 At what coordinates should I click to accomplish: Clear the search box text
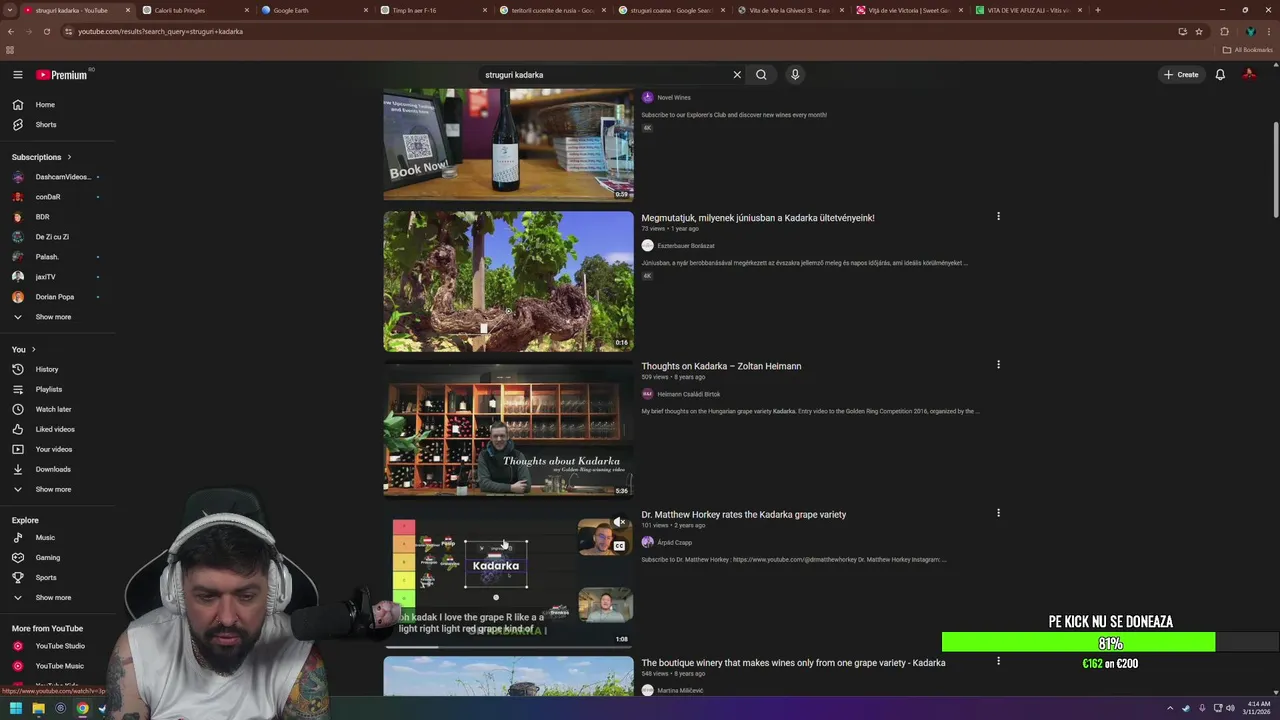pyautogui.click(x=737, y=75)
